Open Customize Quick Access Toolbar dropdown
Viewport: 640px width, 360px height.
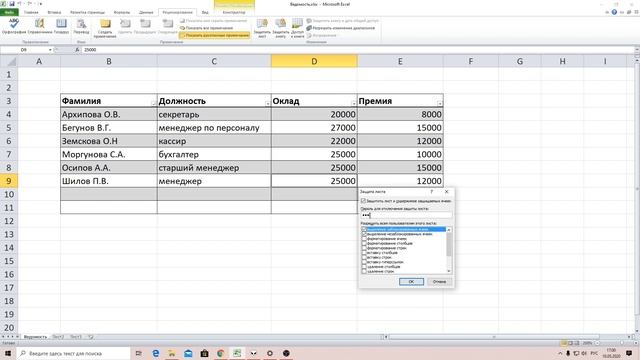(40, 4)
